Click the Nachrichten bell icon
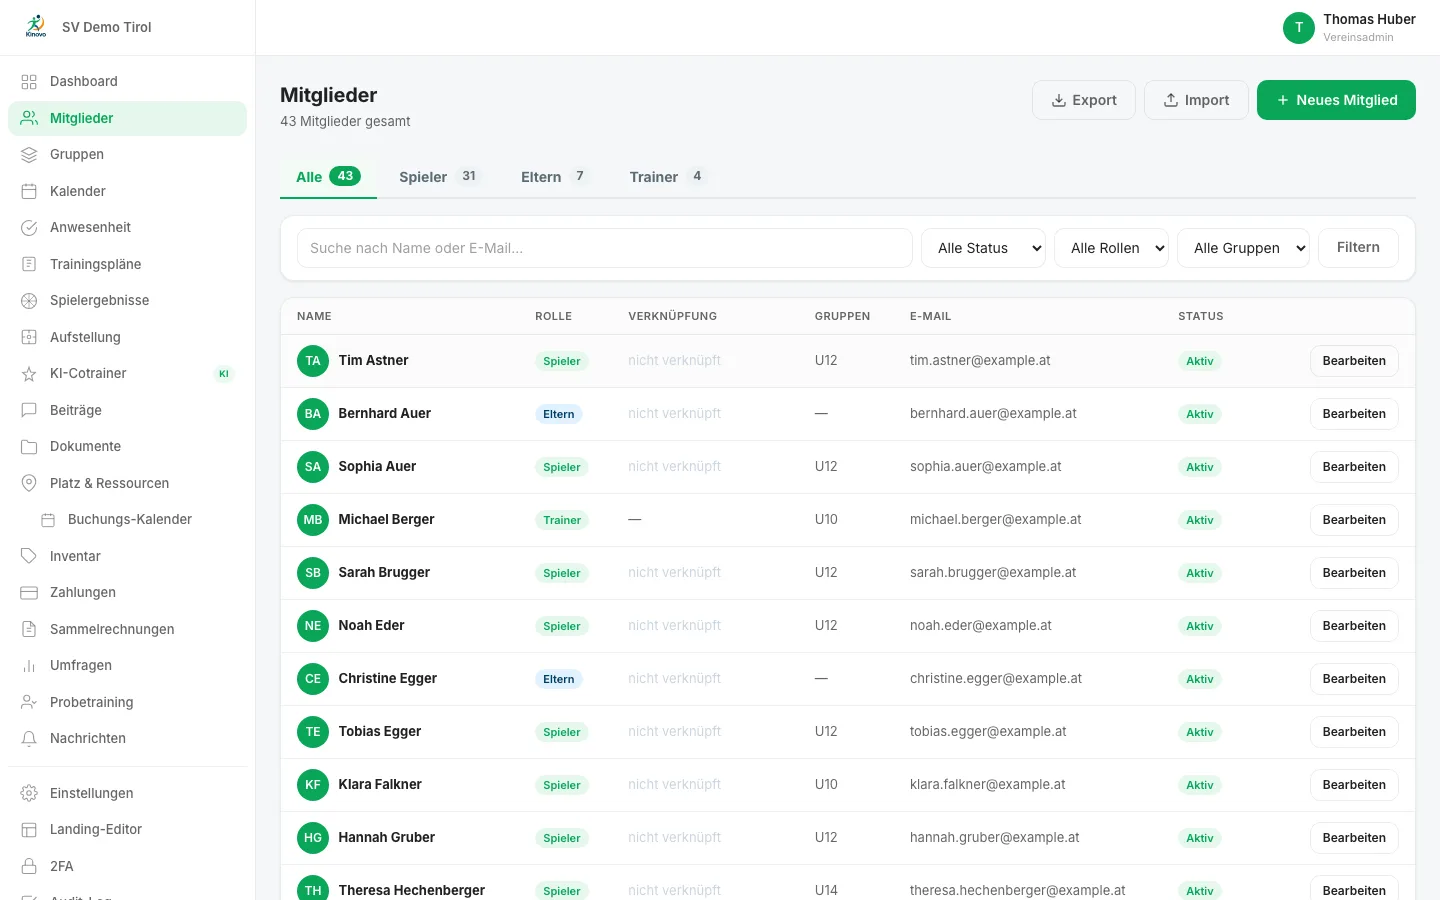The image size is (1440, 900). [29, 739]
